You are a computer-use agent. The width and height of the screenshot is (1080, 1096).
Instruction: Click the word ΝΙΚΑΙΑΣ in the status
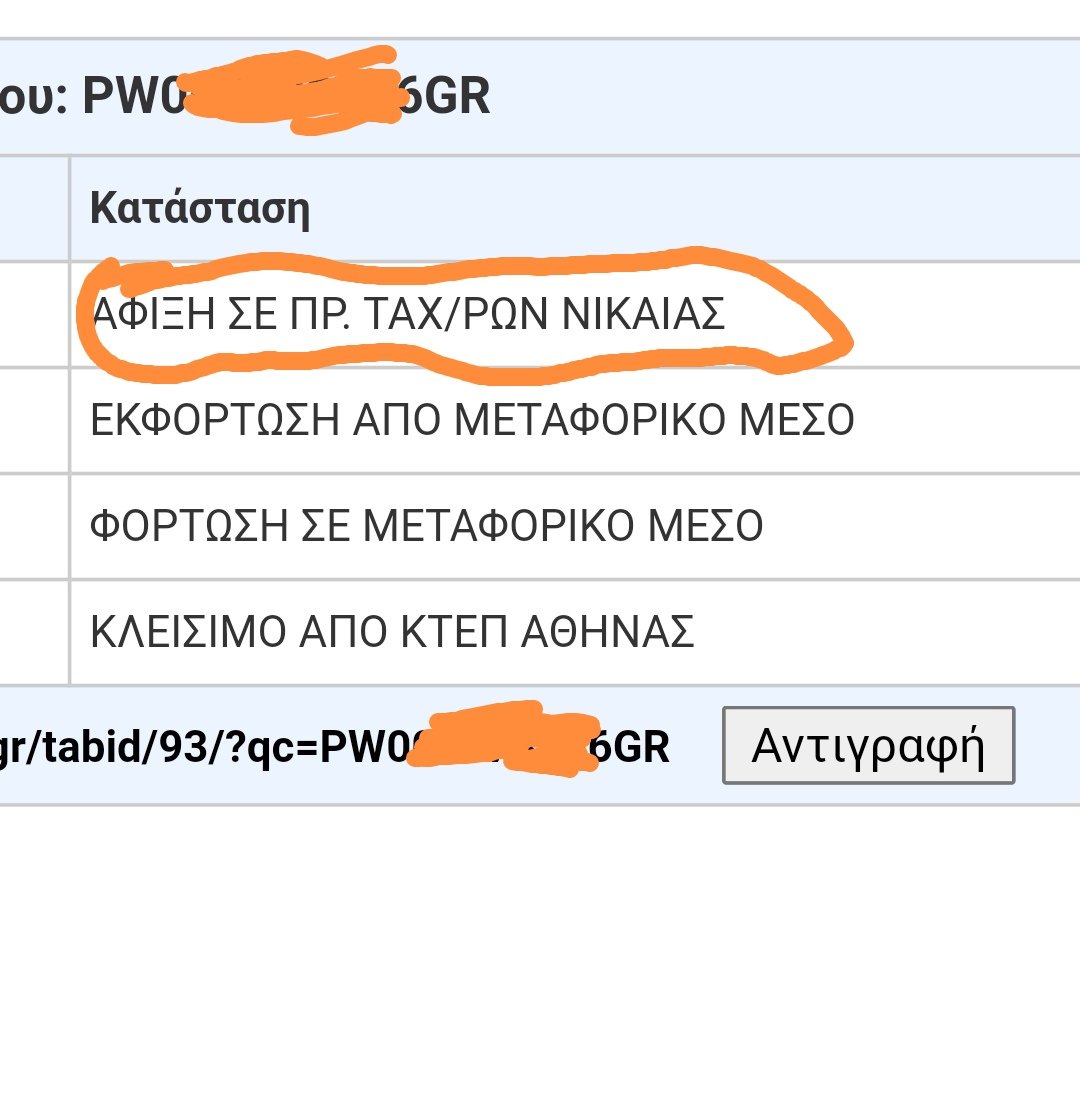(643, 314)
